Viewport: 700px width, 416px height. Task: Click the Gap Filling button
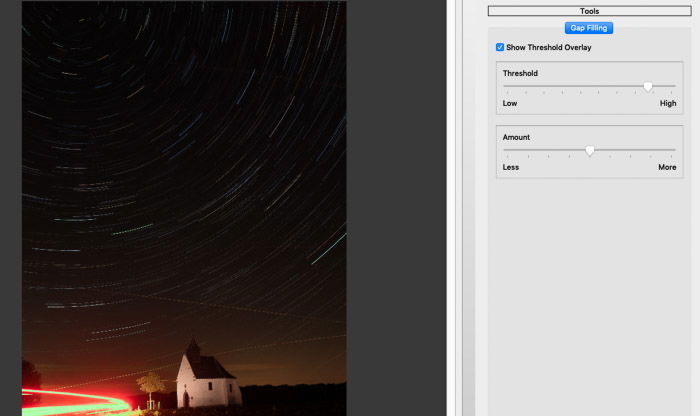588,28
